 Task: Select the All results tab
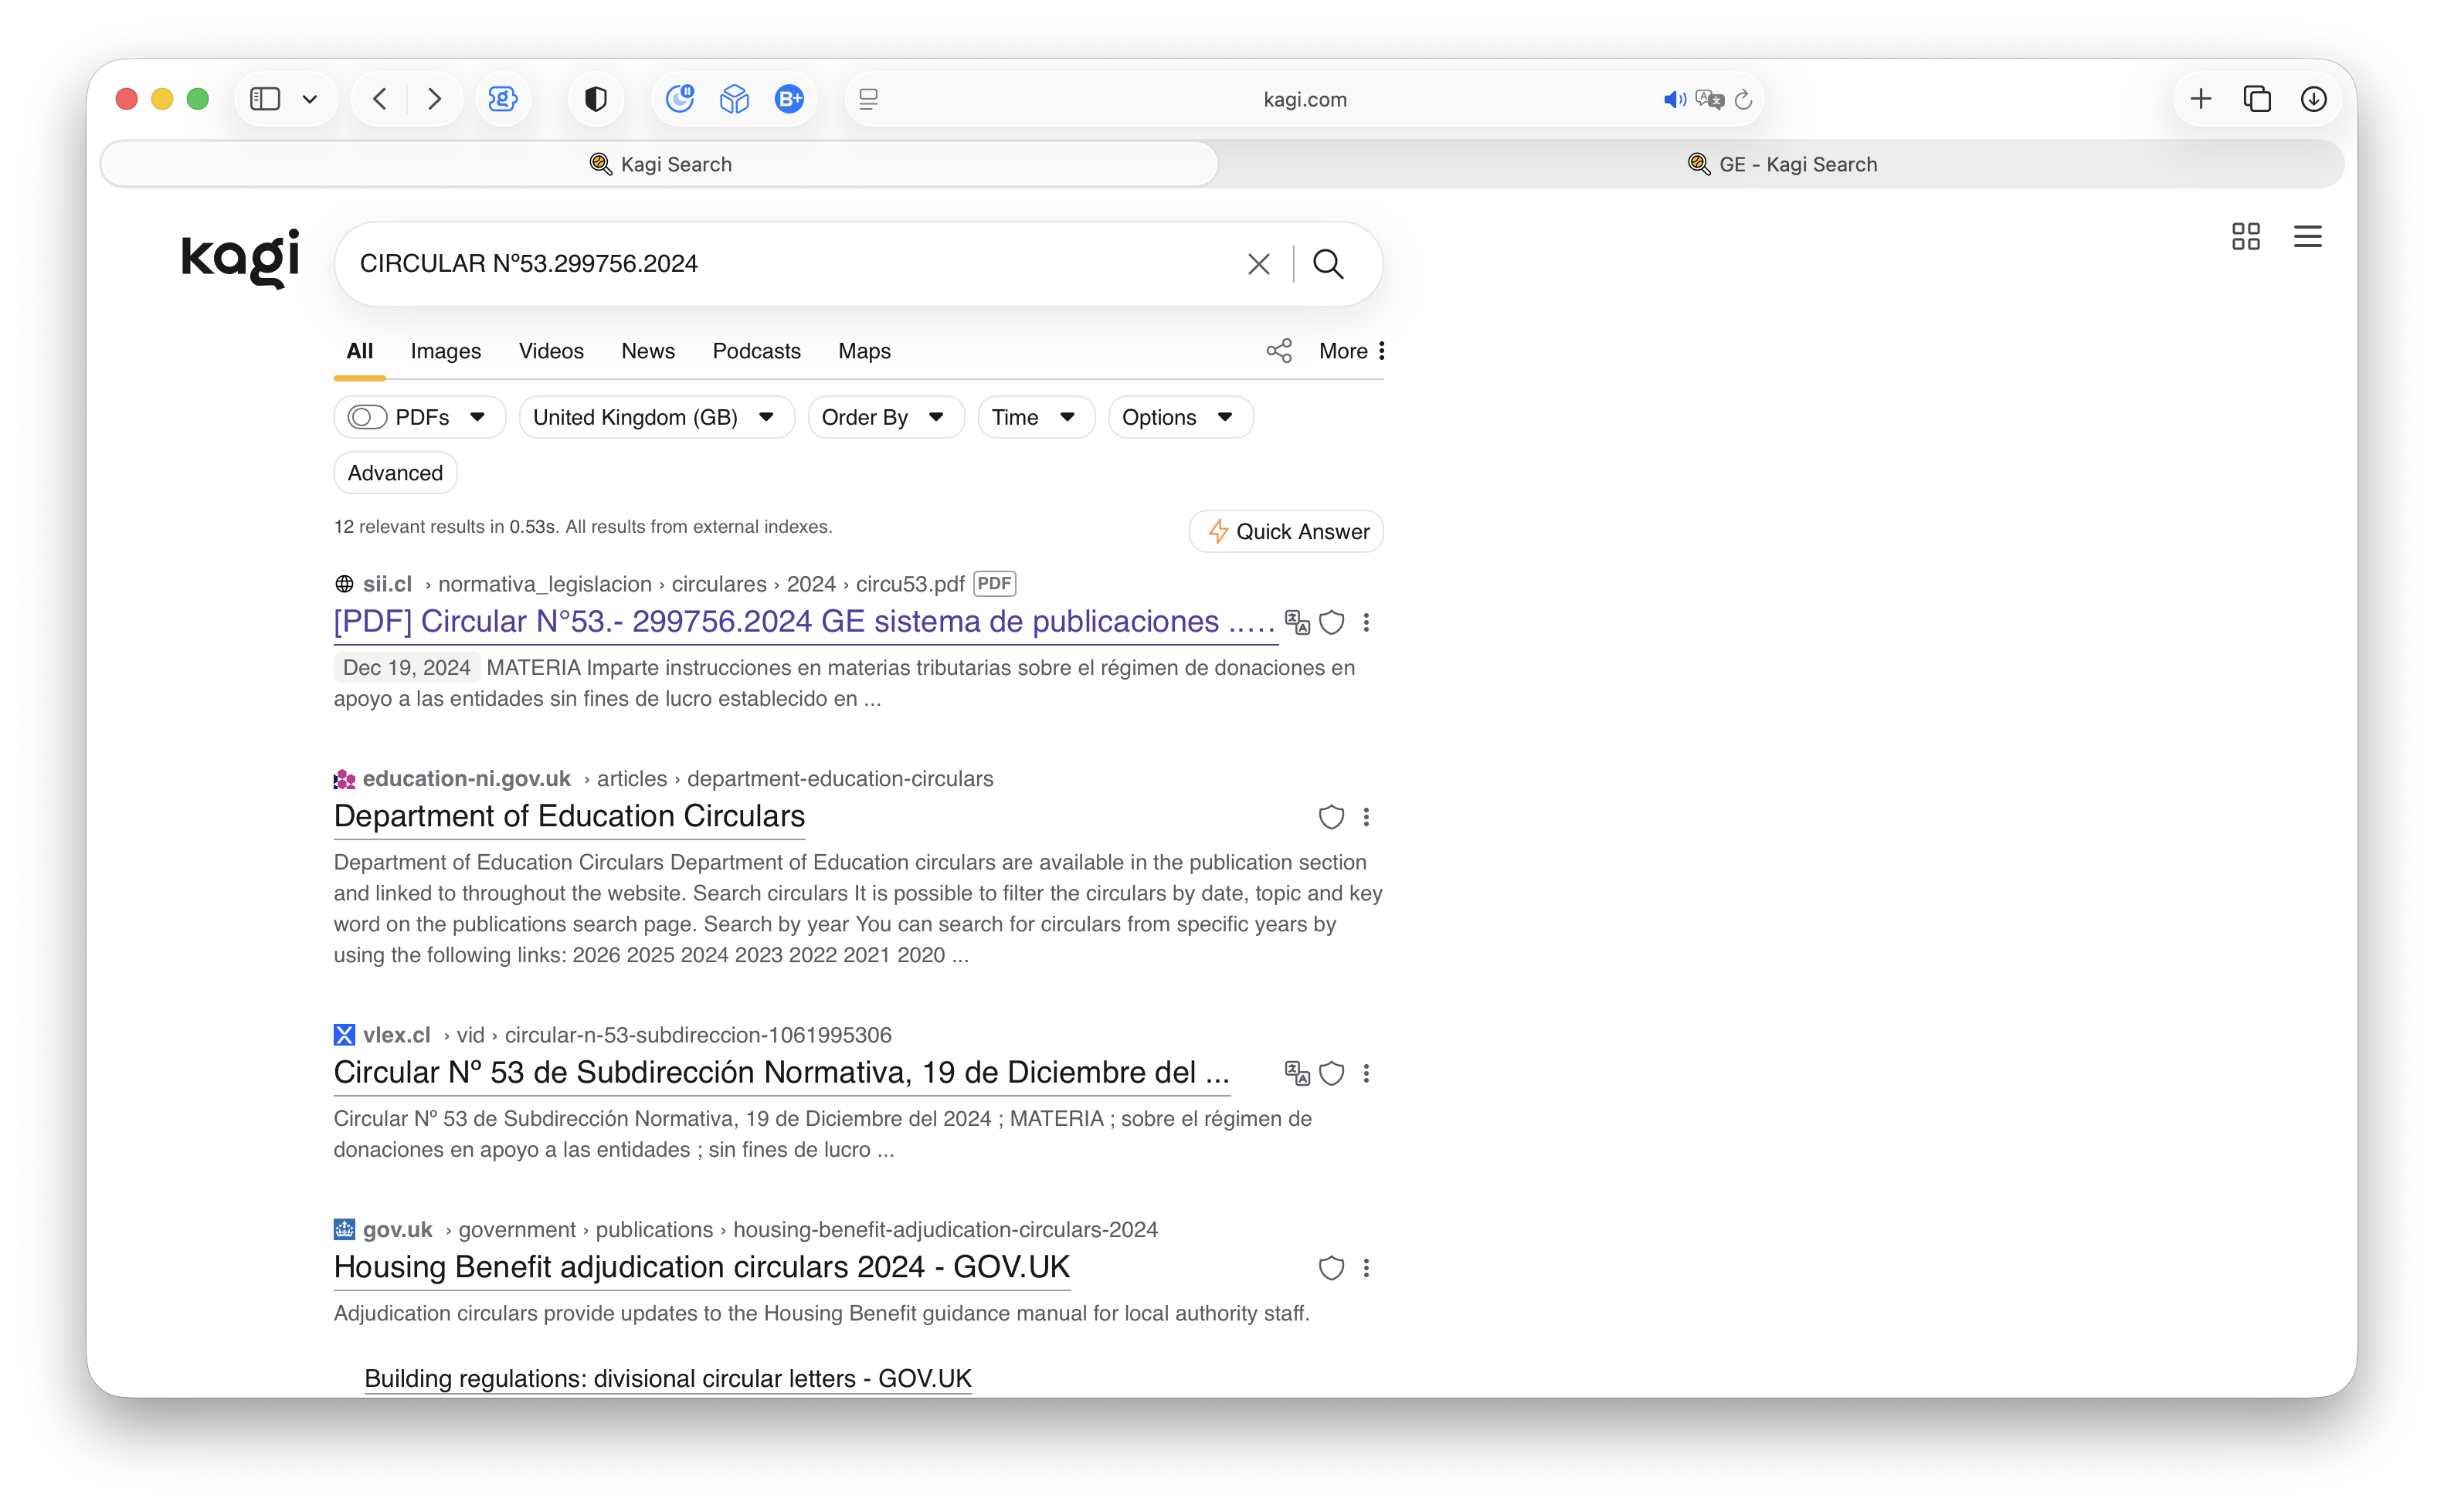click(x=360, y=351)
